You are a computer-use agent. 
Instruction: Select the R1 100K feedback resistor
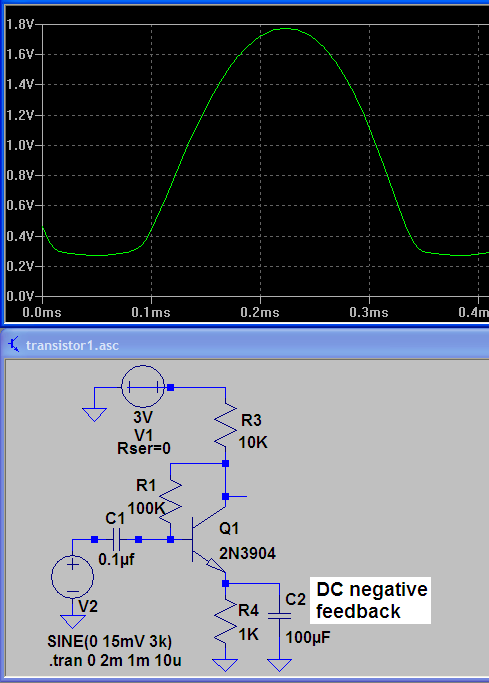(x=171, y=501)
